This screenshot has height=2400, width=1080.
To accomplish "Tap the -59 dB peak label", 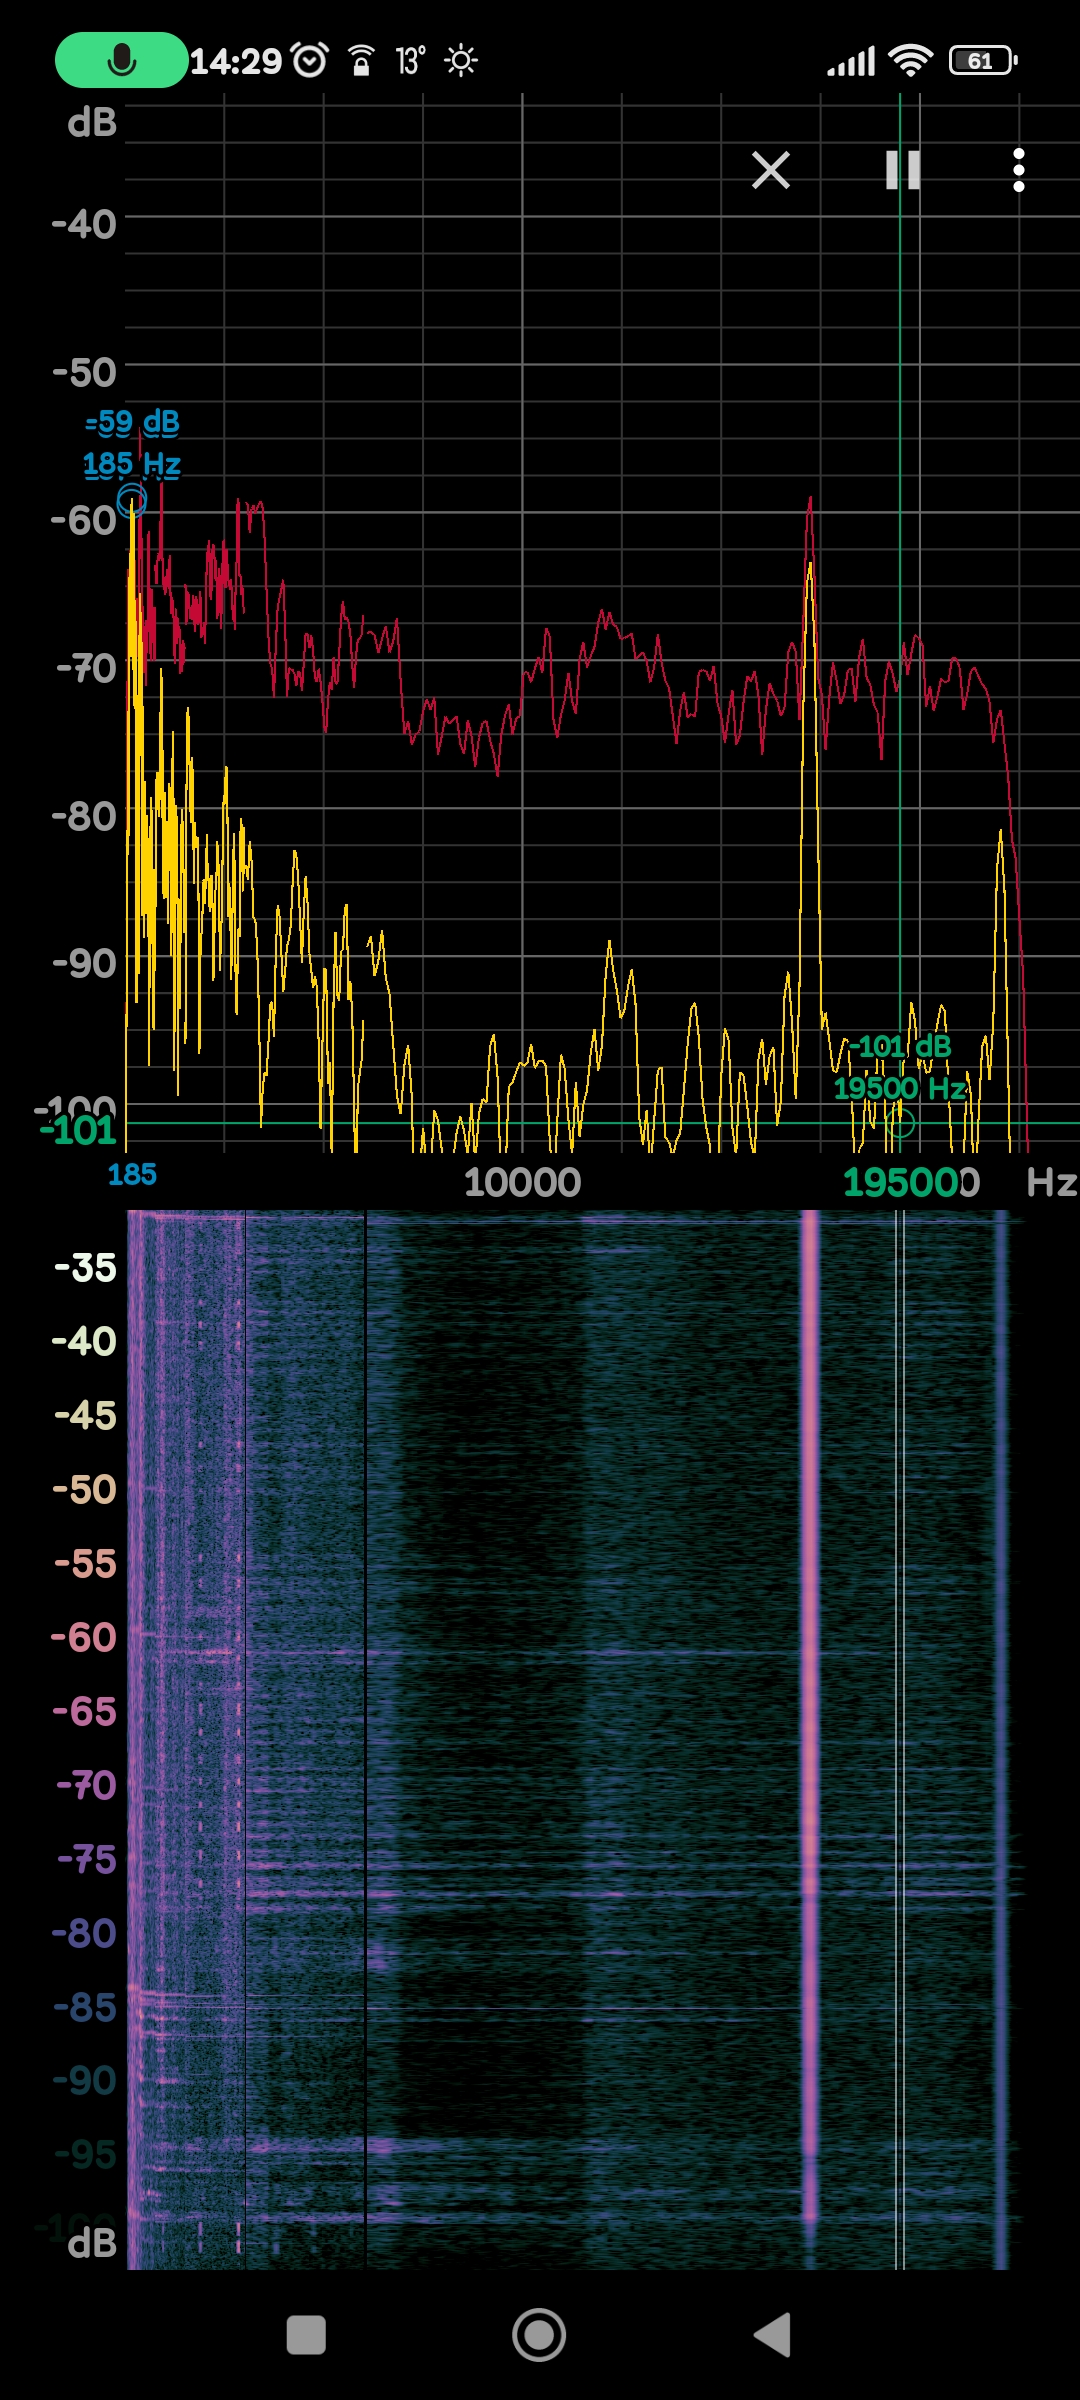I will point(132,422).
